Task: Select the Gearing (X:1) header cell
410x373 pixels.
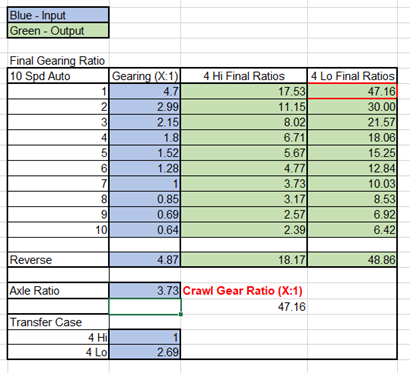Action: pyautogui.click(x=145, y=76)
